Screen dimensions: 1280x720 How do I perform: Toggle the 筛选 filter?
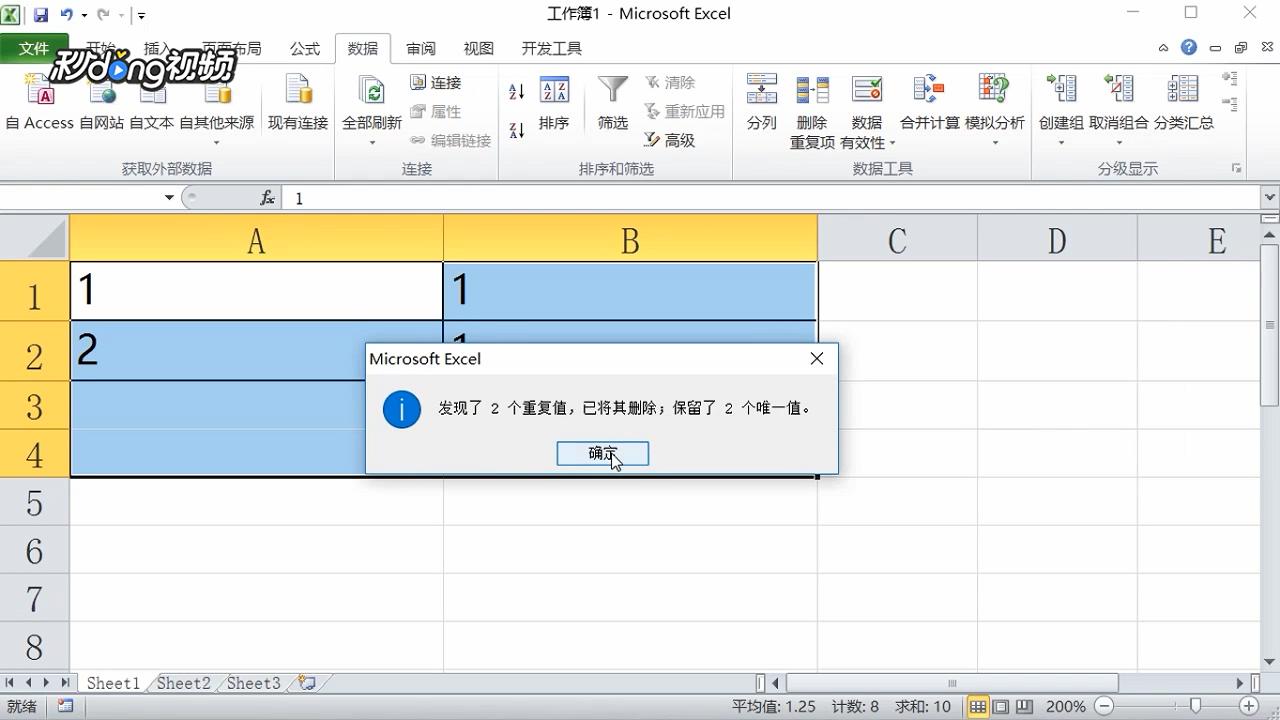click(613, 103)
